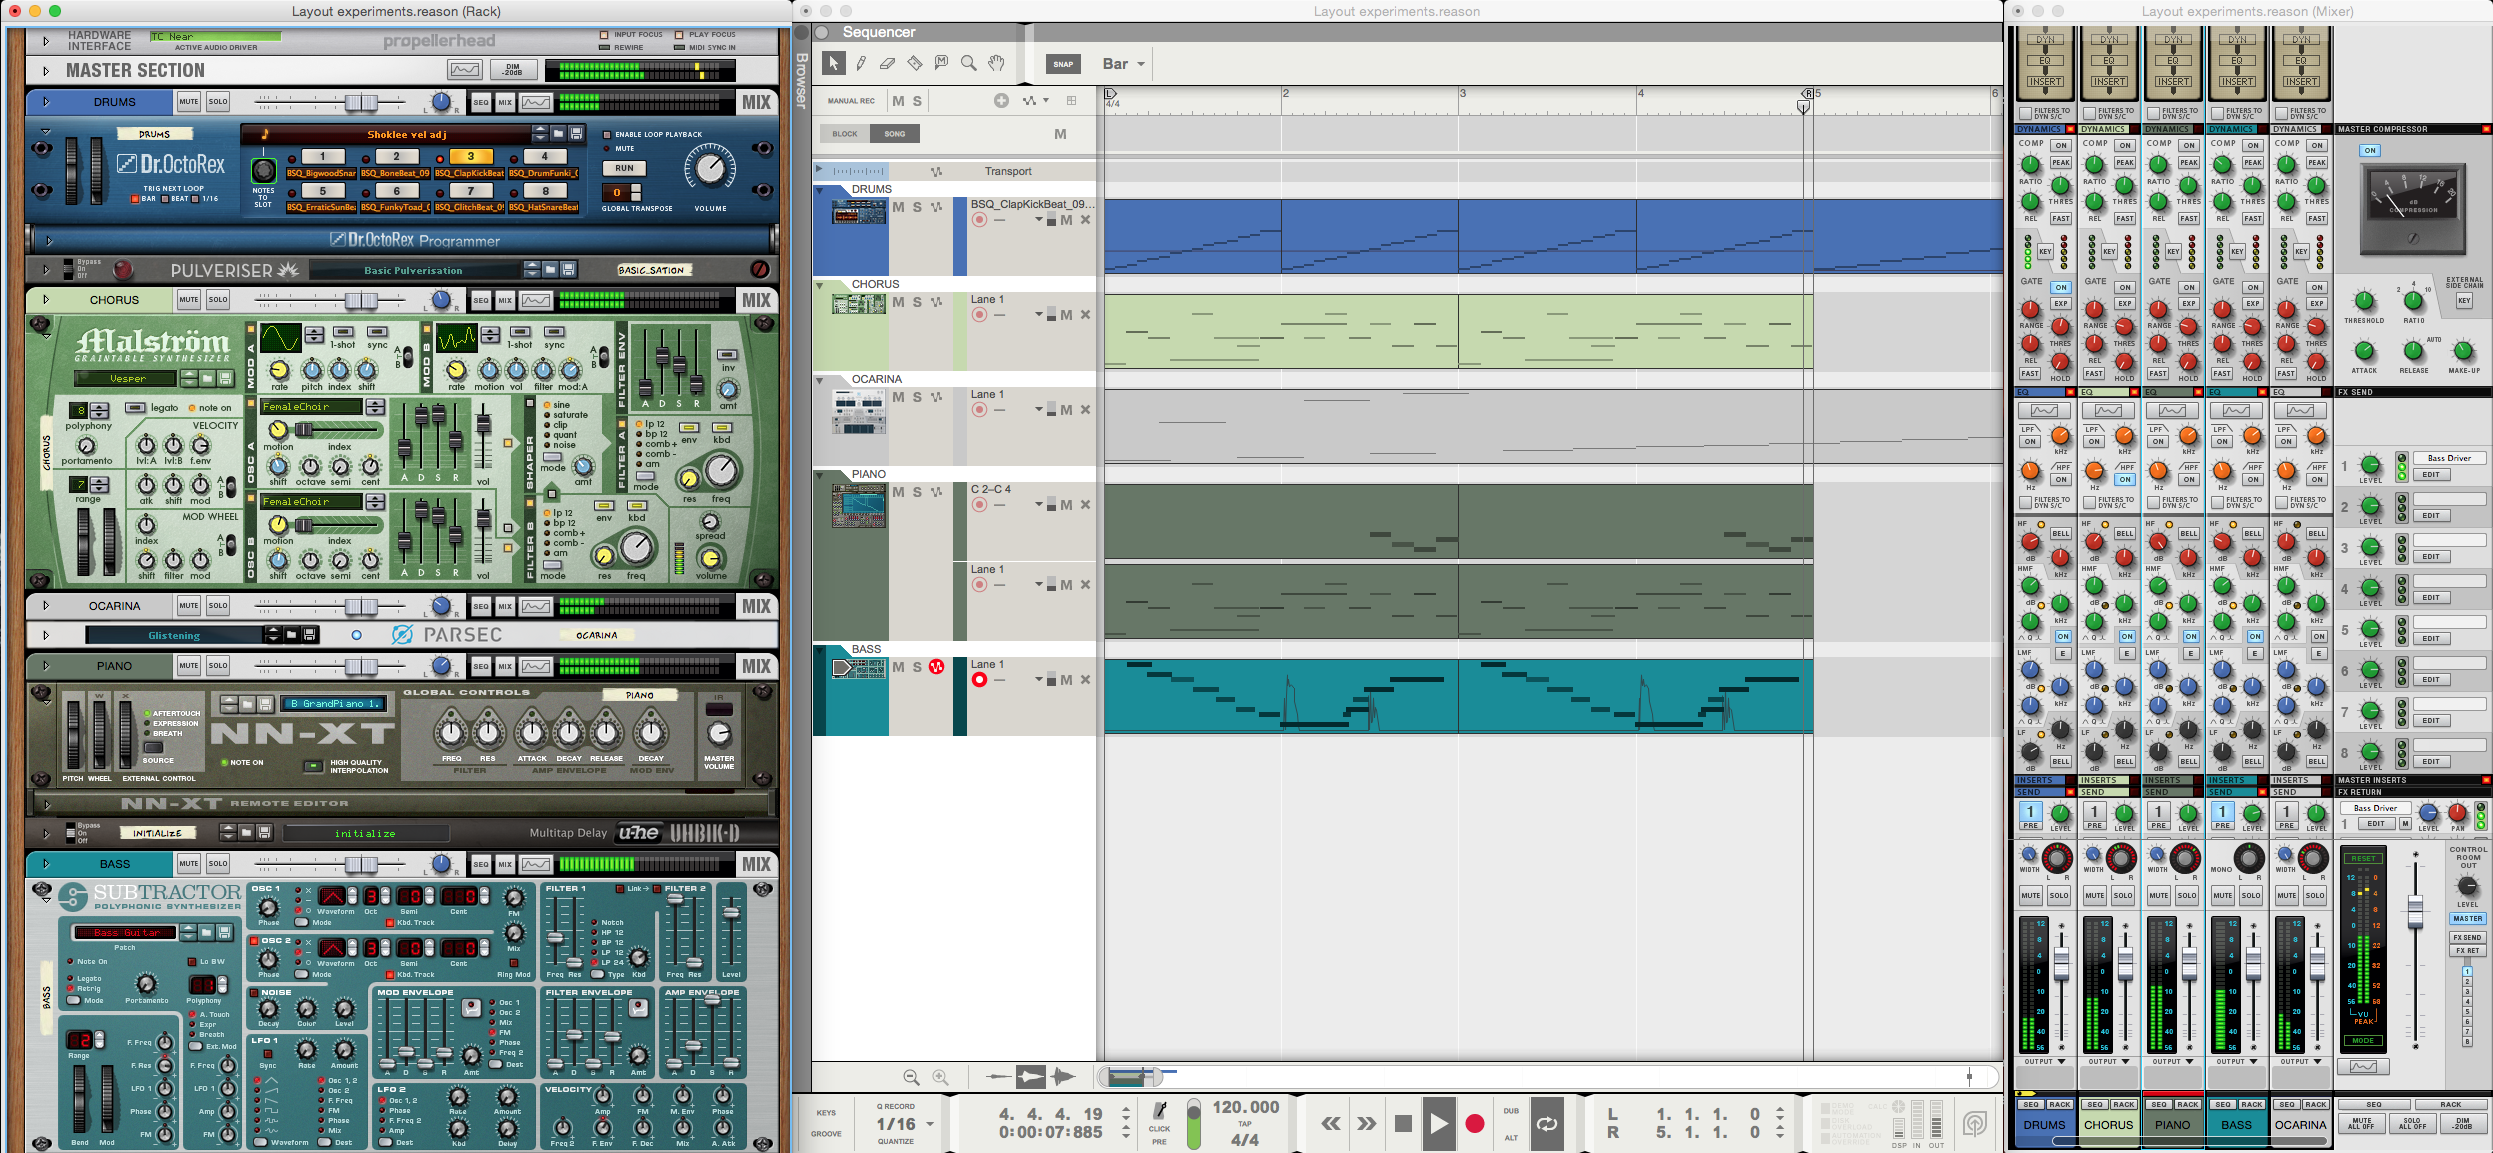
Task: Select the Mute tool in Sequencer toolbar
Action: (x=941, y=63)
